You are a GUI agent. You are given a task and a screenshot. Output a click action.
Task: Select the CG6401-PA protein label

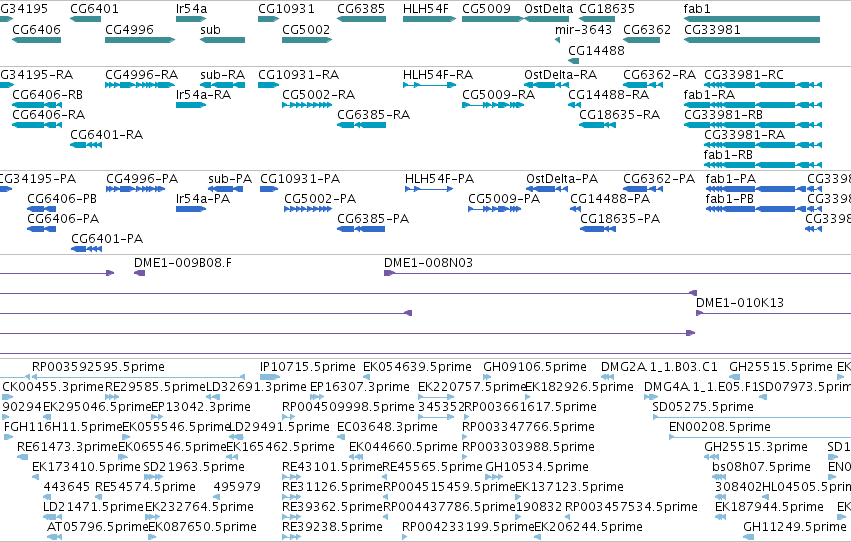coord(107,239)
